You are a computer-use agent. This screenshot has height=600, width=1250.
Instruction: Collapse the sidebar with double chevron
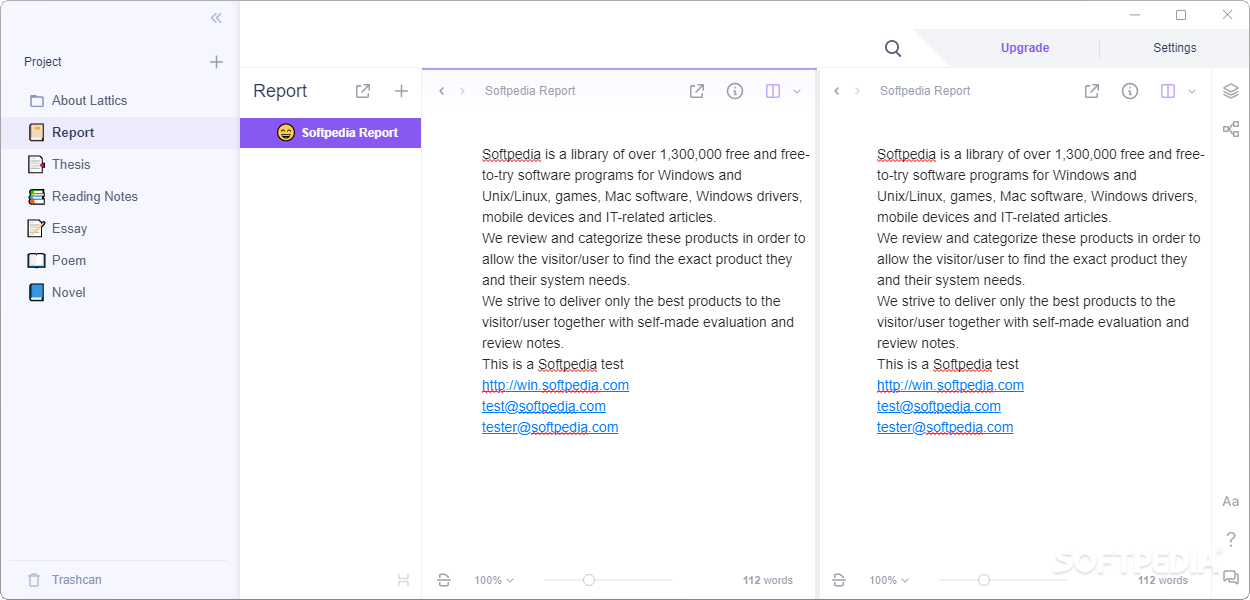(216, 18)
